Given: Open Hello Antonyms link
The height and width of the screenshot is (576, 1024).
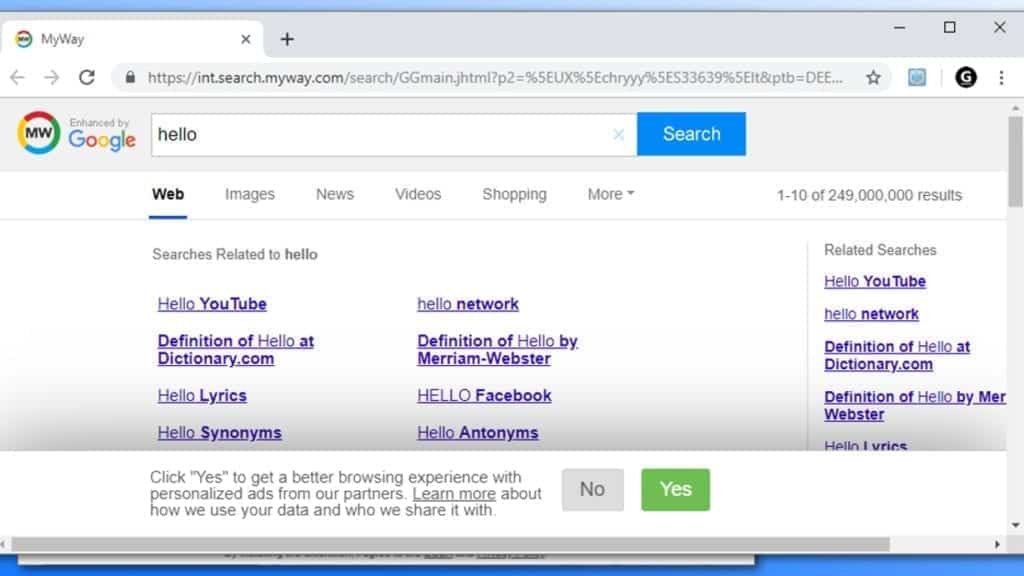Looking at the screenshot, I should coord(478,432).
